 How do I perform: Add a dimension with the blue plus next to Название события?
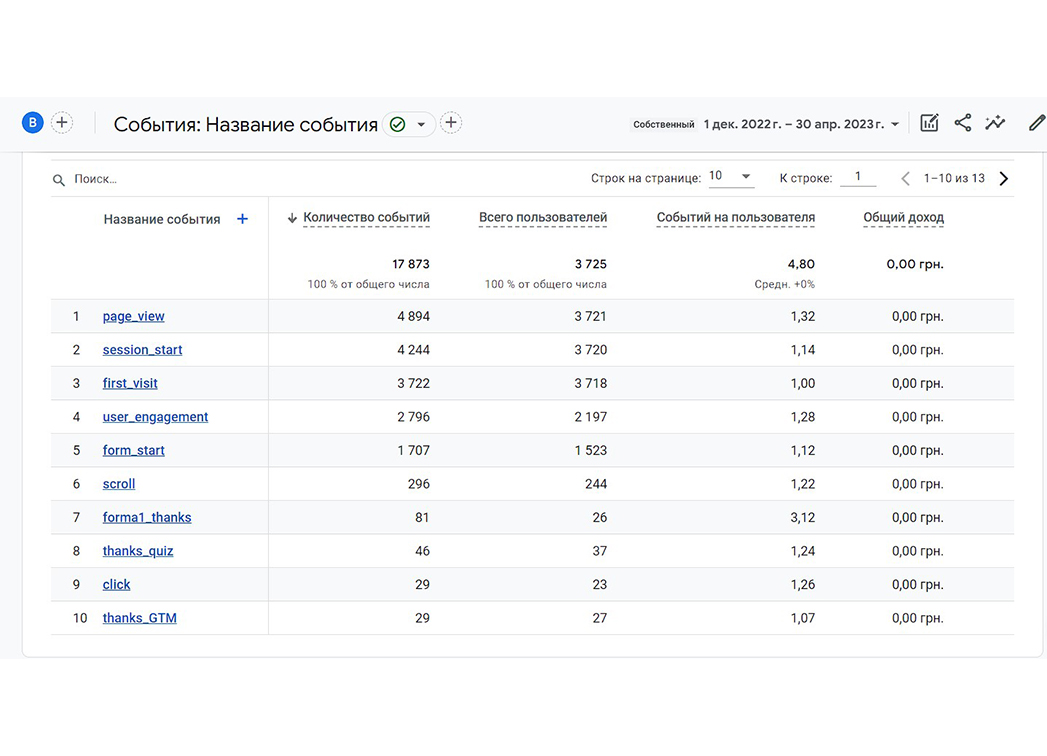coord(242,219)
